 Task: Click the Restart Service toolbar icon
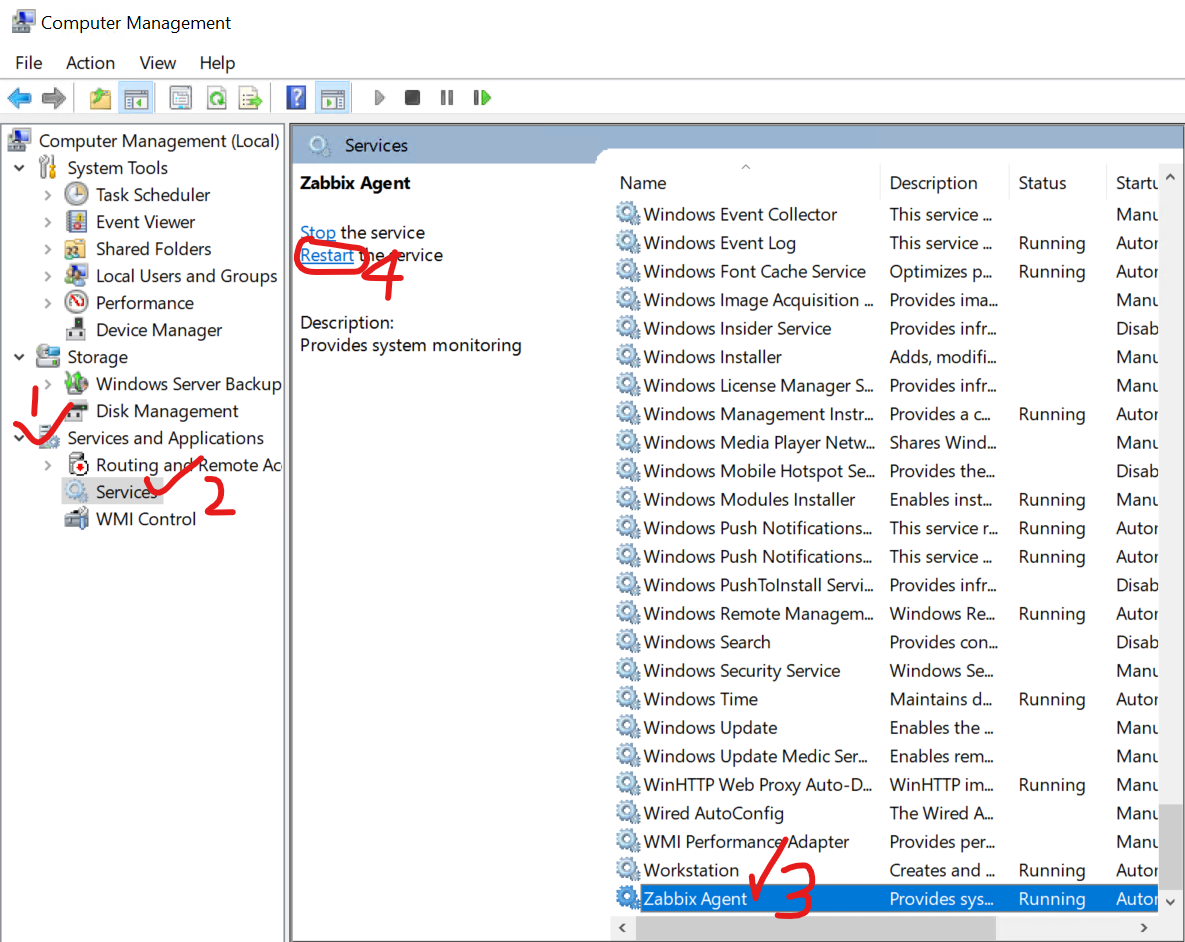(x=481, y=98)
